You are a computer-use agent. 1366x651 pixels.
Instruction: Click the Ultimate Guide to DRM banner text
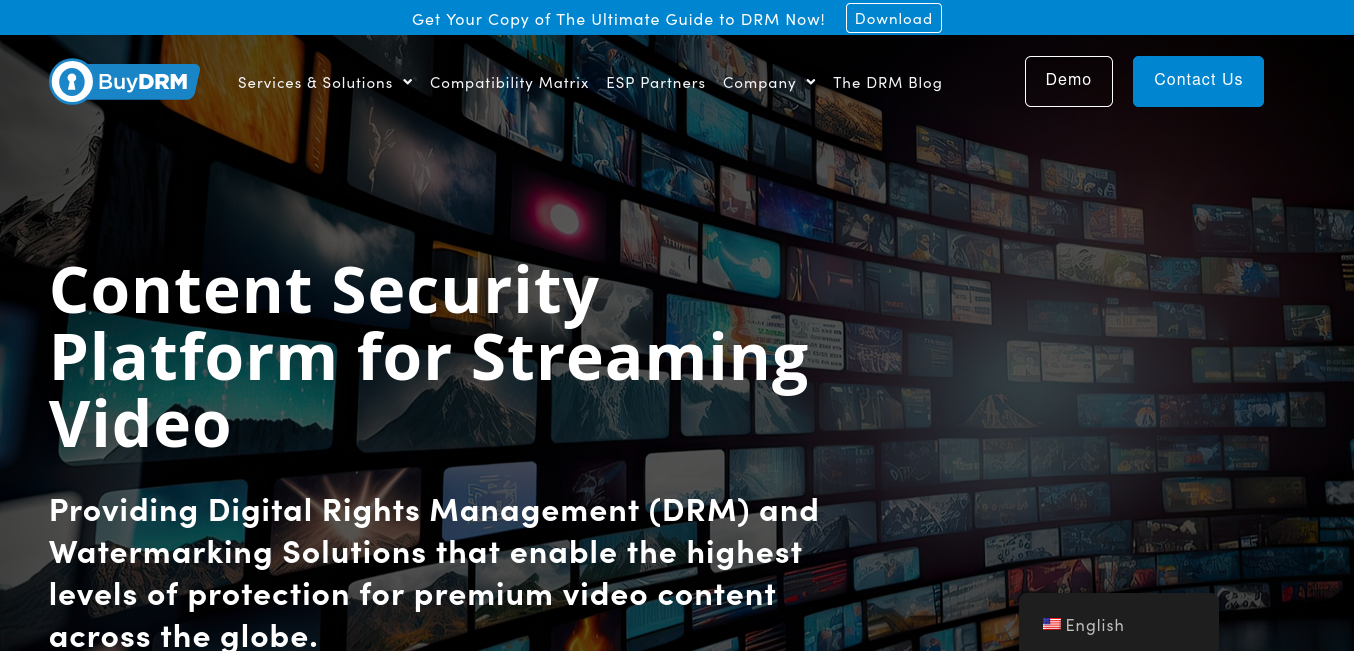tap(618, 19)
